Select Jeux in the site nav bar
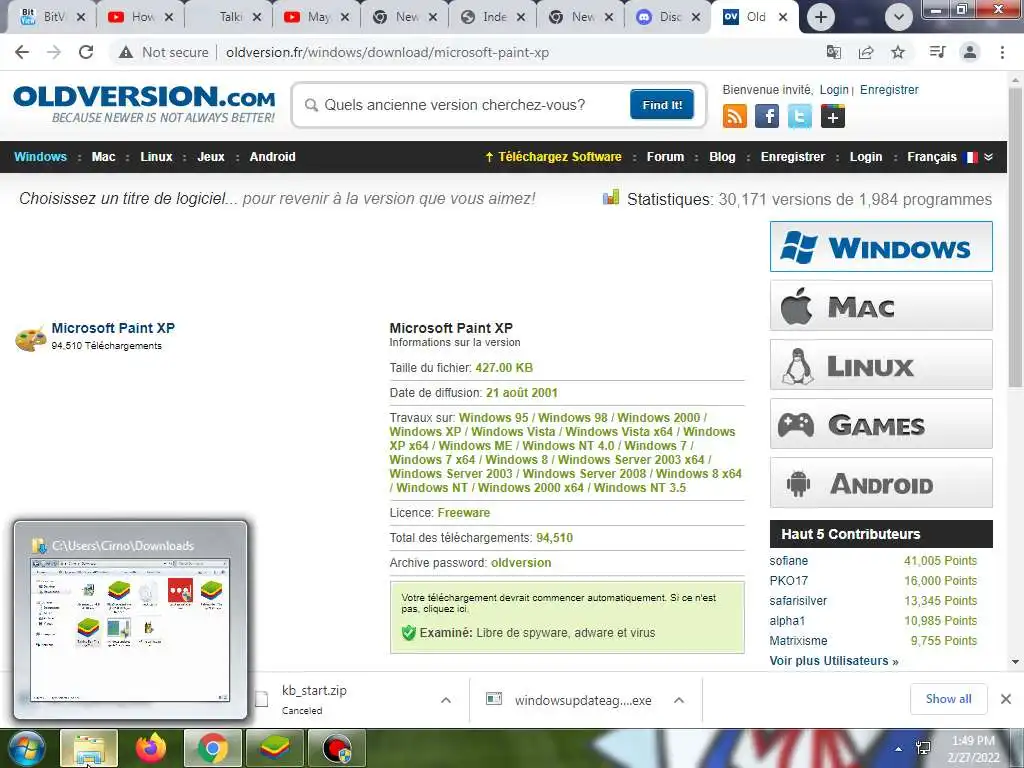1024x768 pixels. (211, 157)
